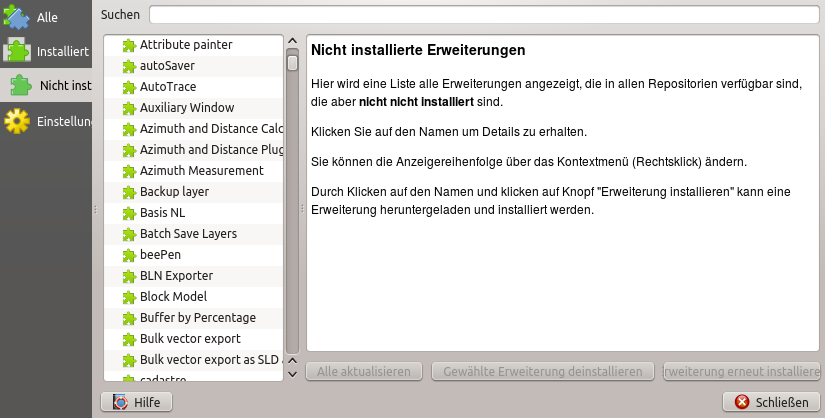Select the AutoTrace plugin entry
Screen dimensions: 825x418
tap(167, 87)
